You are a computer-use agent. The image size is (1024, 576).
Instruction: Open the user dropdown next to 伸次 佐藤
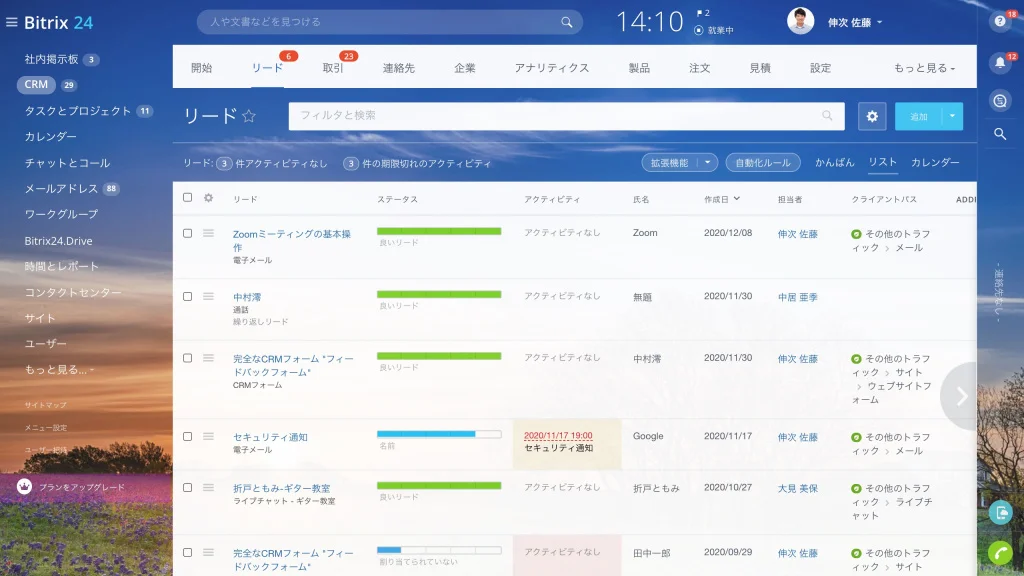point(880,22)
